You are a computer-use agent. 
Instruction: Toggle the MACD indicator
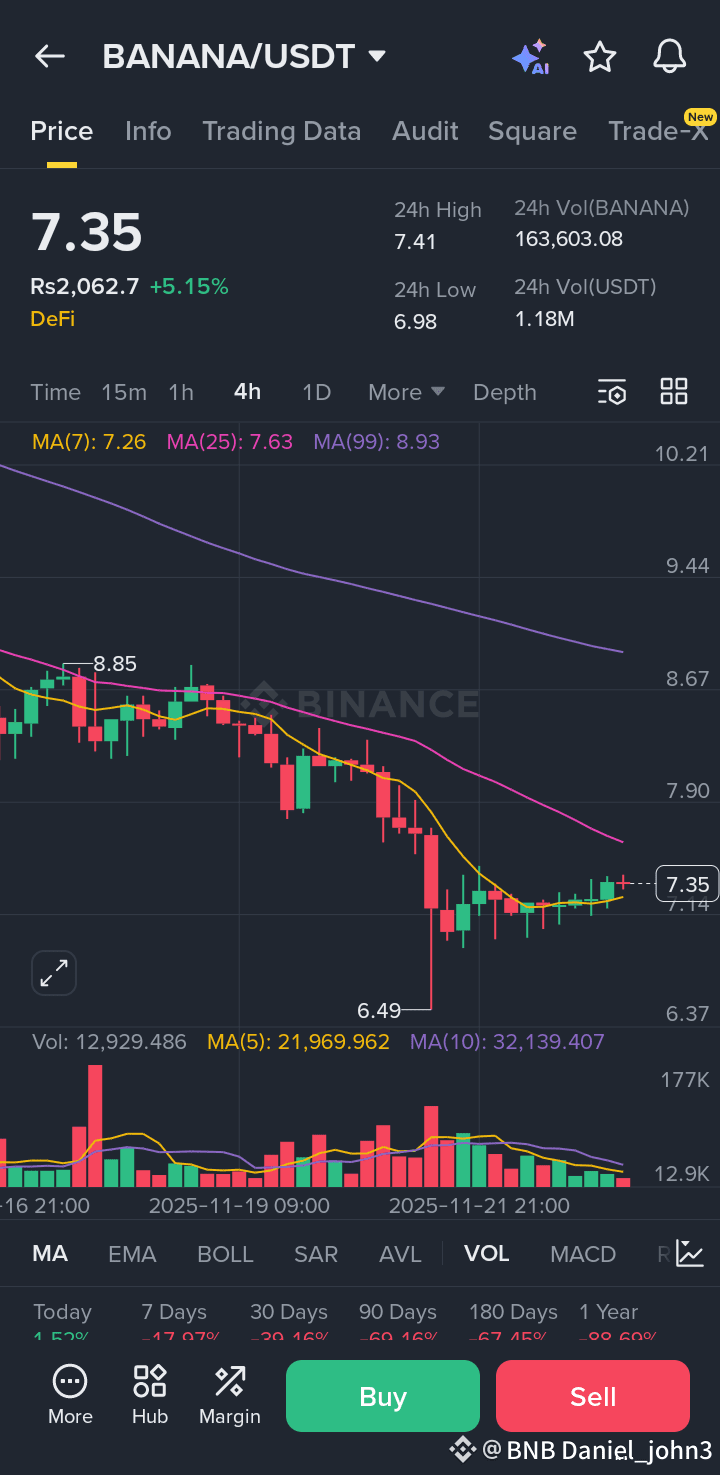tap(583, 1254)
